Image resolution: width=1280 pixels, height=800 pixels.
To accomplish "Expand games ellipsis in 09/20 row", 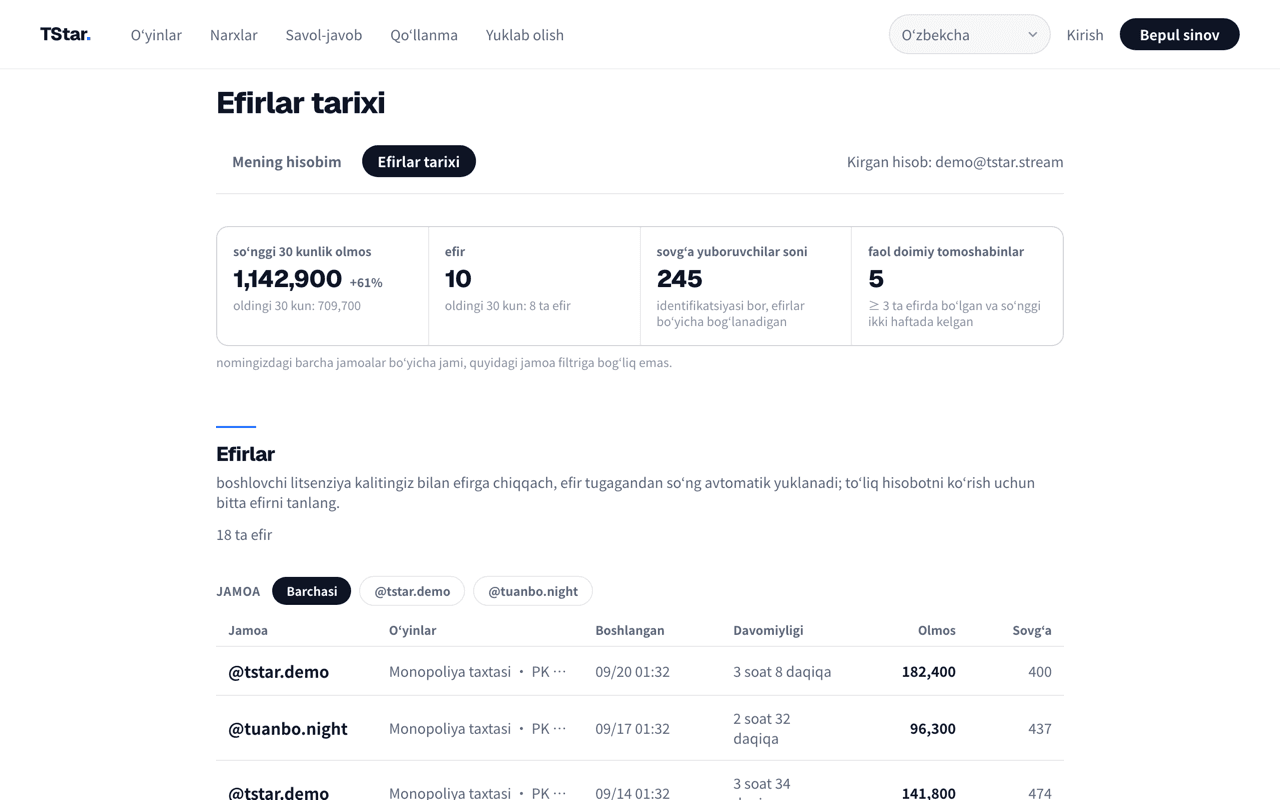I will (x=560, y=671).
